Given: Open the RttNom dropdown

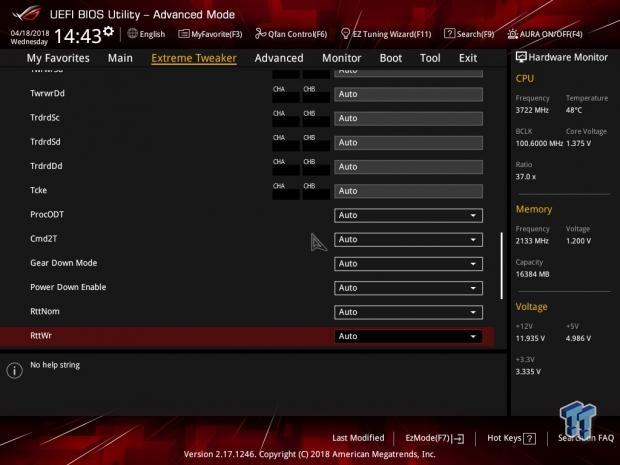Looking at the screenshot, I should coord(408,312).
